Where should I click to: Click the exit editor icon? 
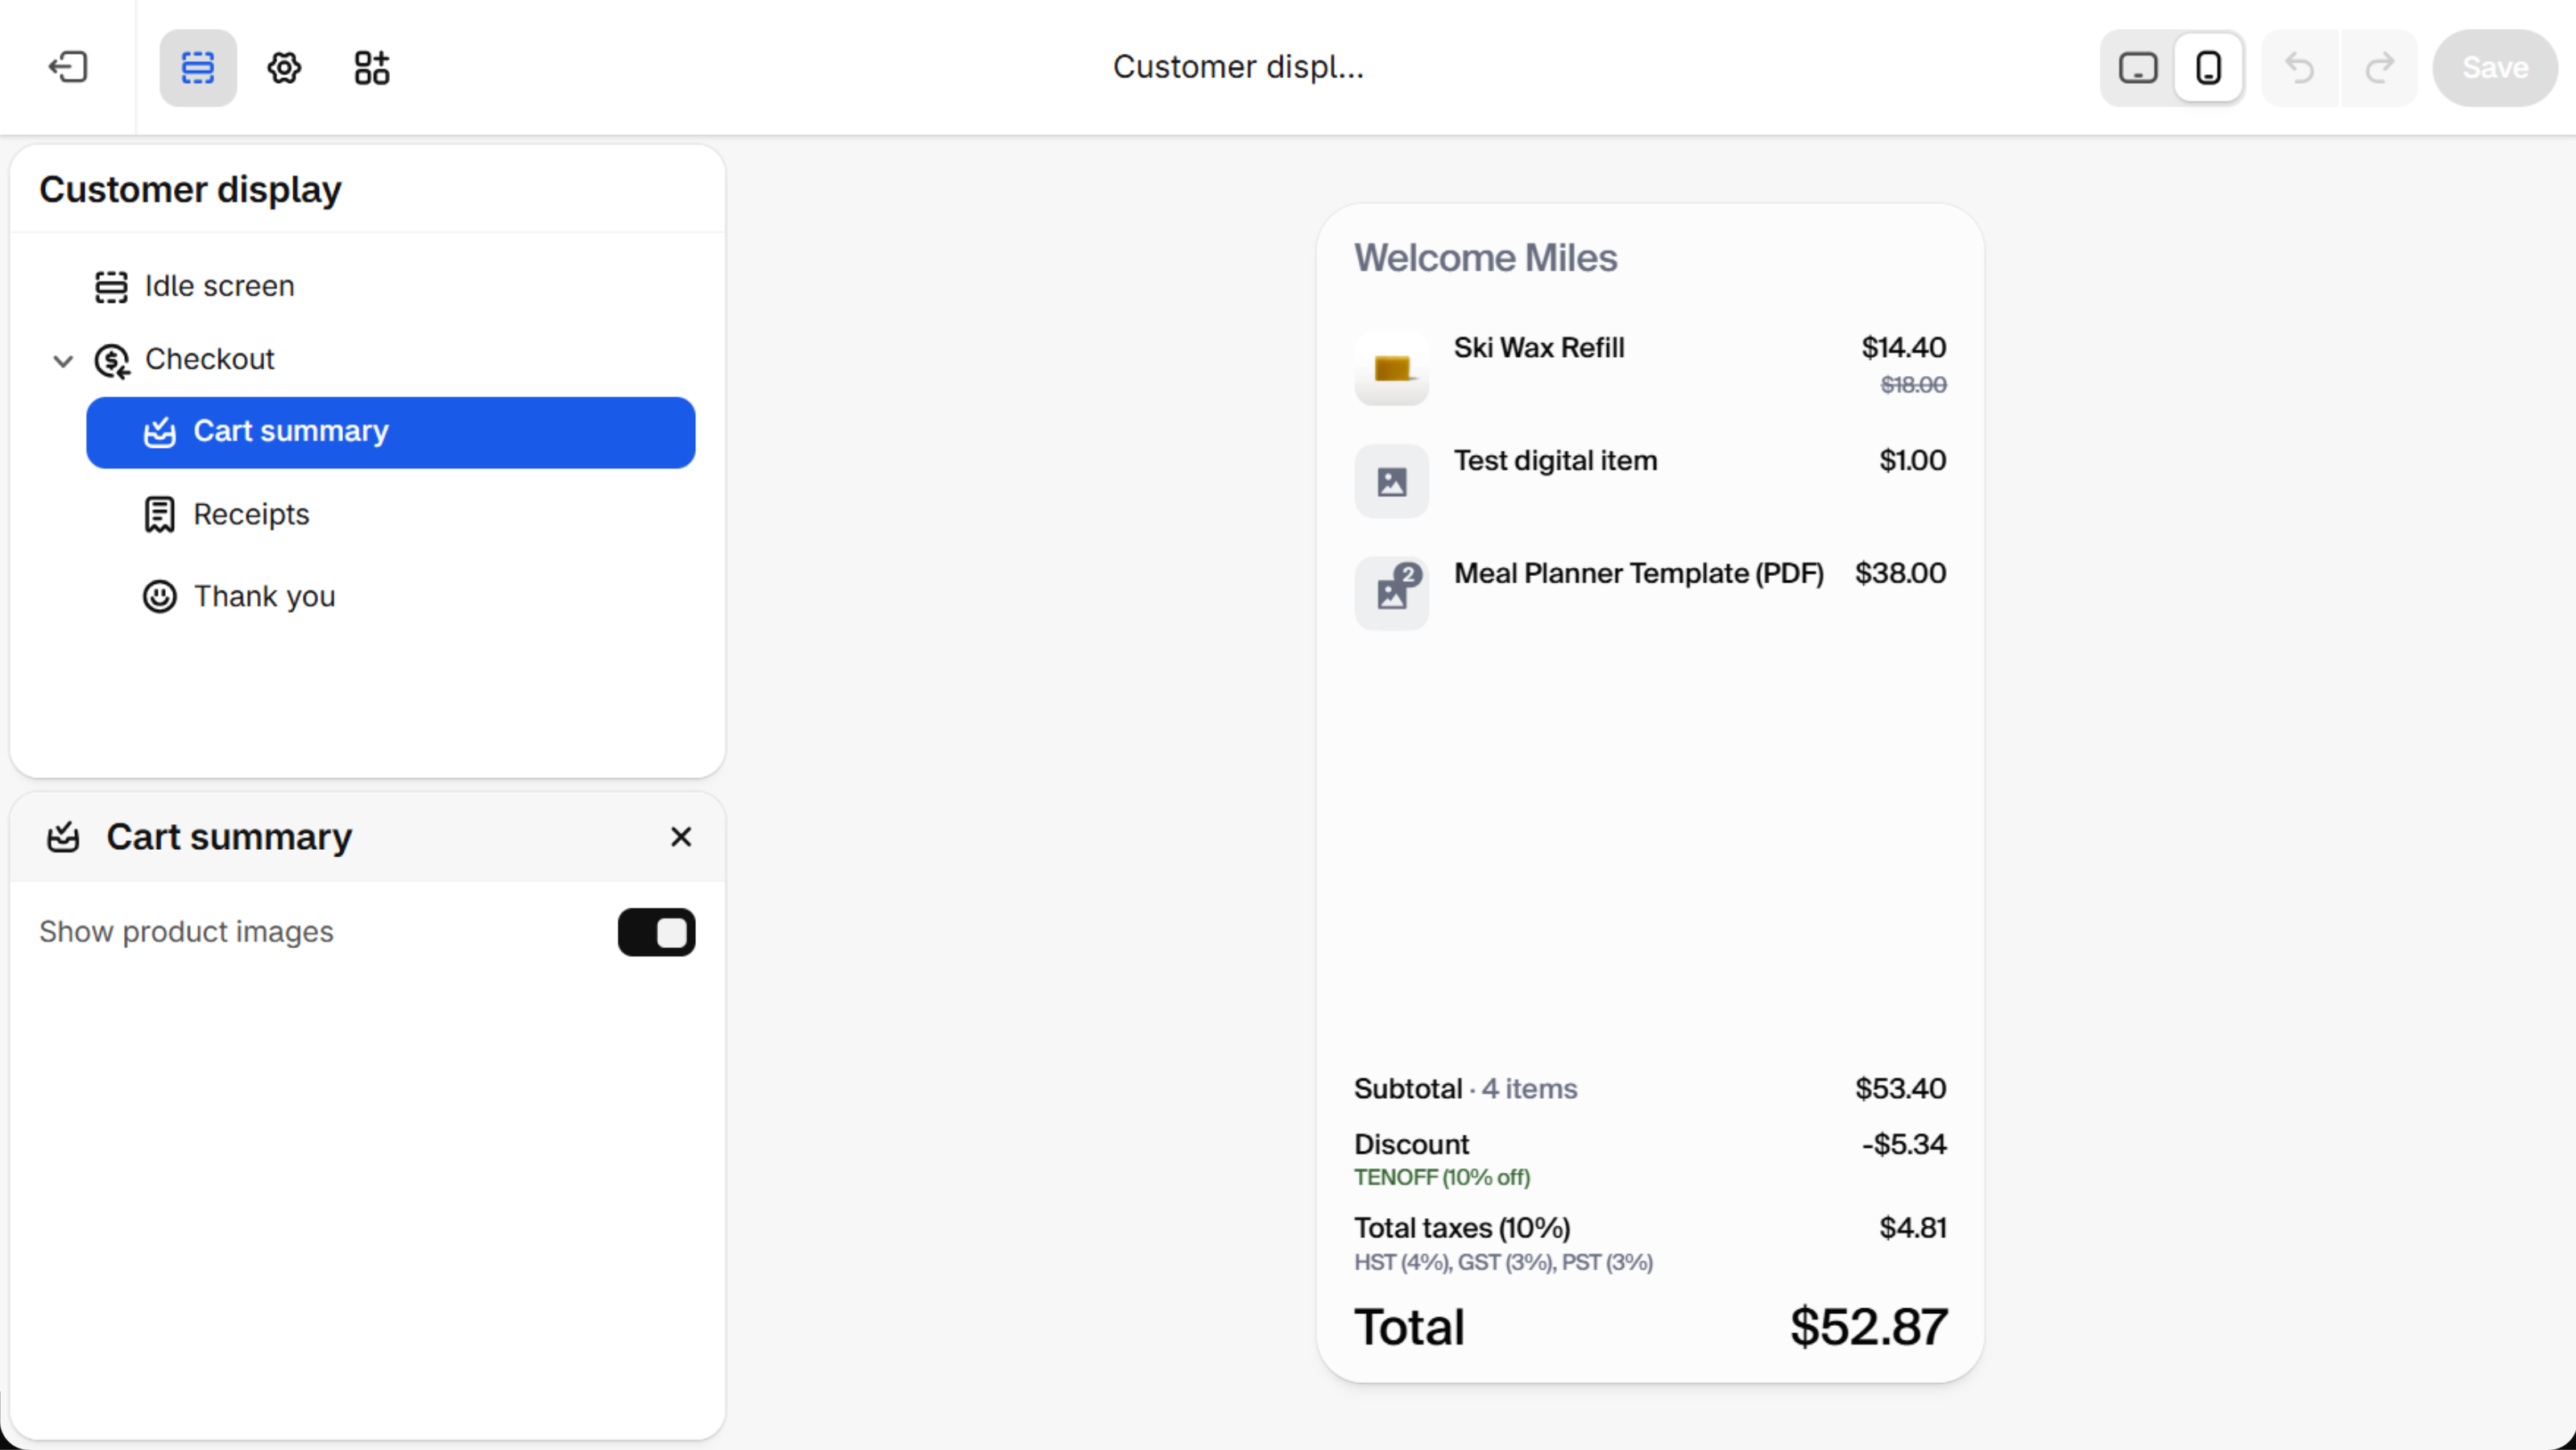(x=68, y=67)
